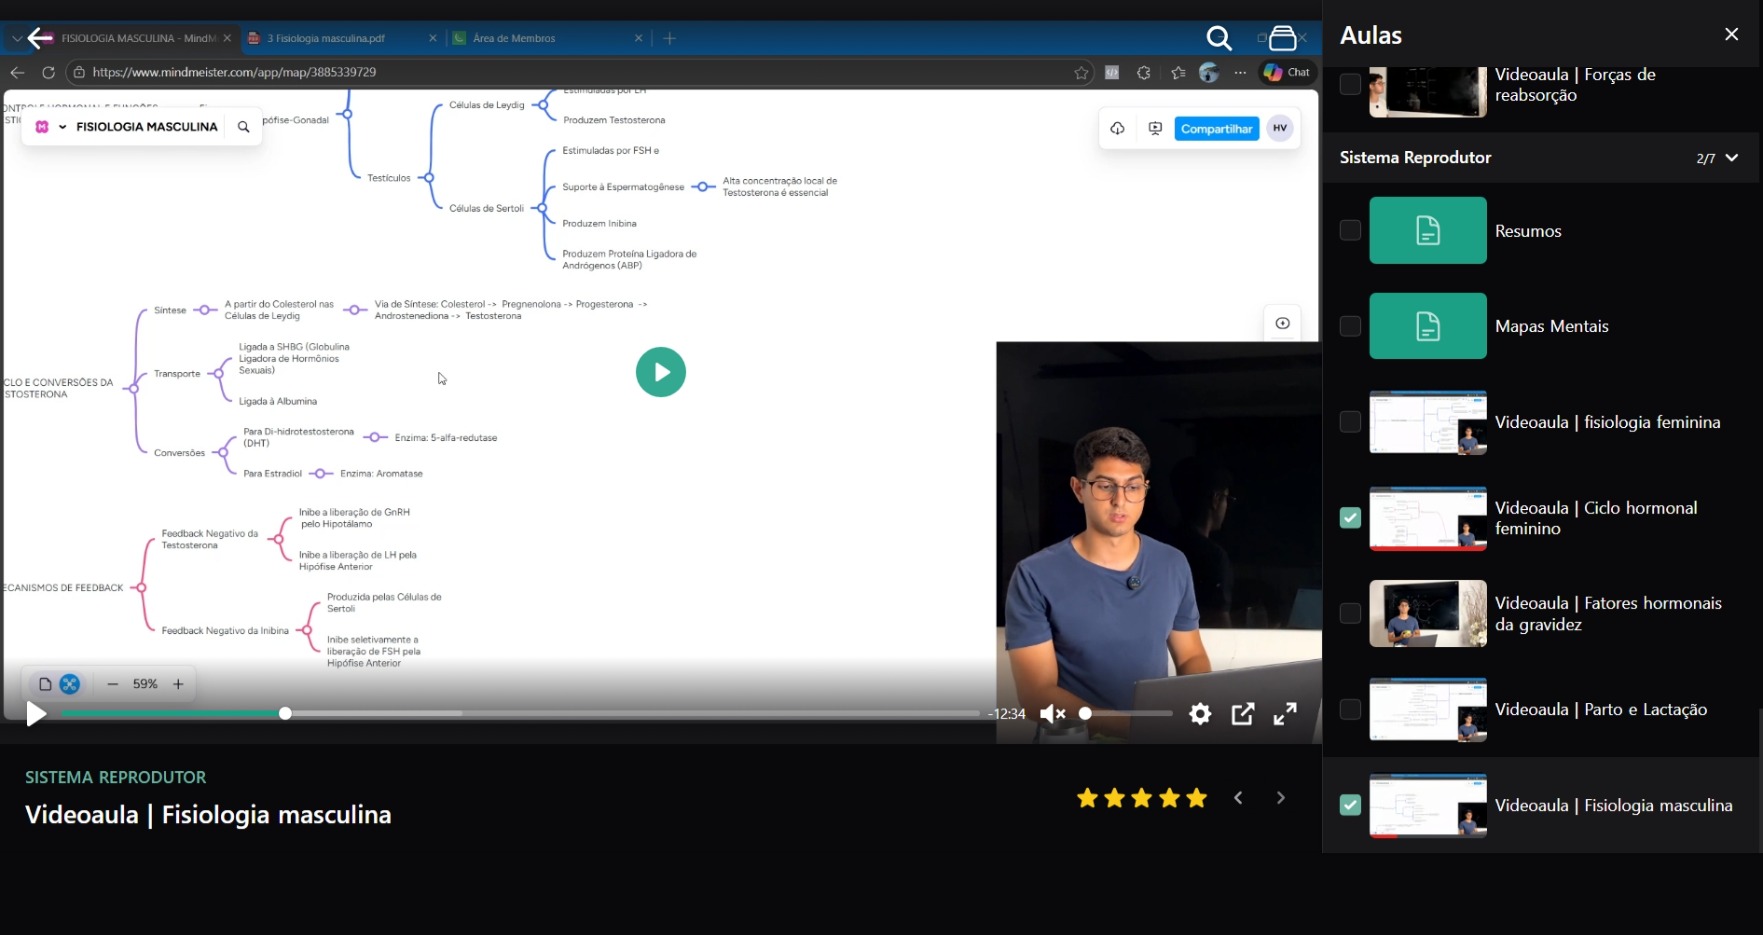Open the video in a pop-out window

[x=1243, y=714]
